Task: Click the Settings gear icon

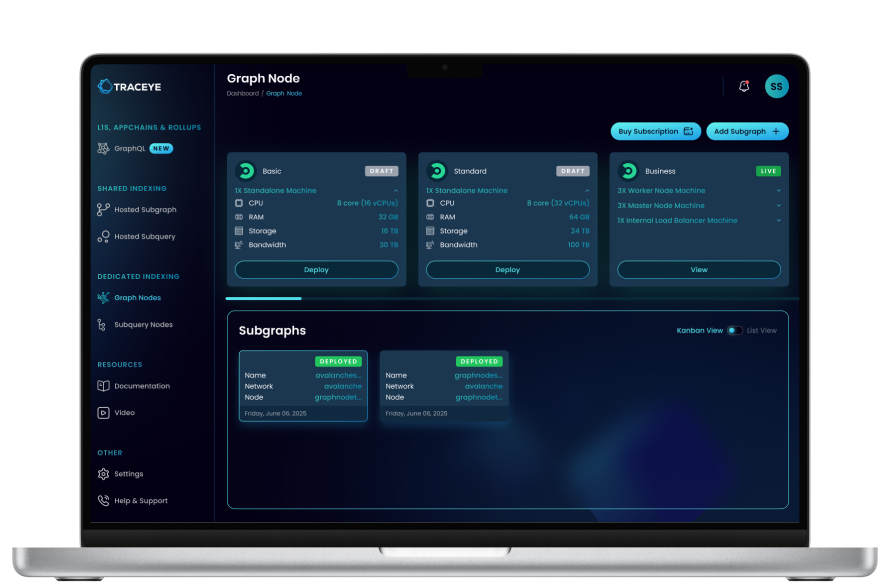Action: point(103,474)
